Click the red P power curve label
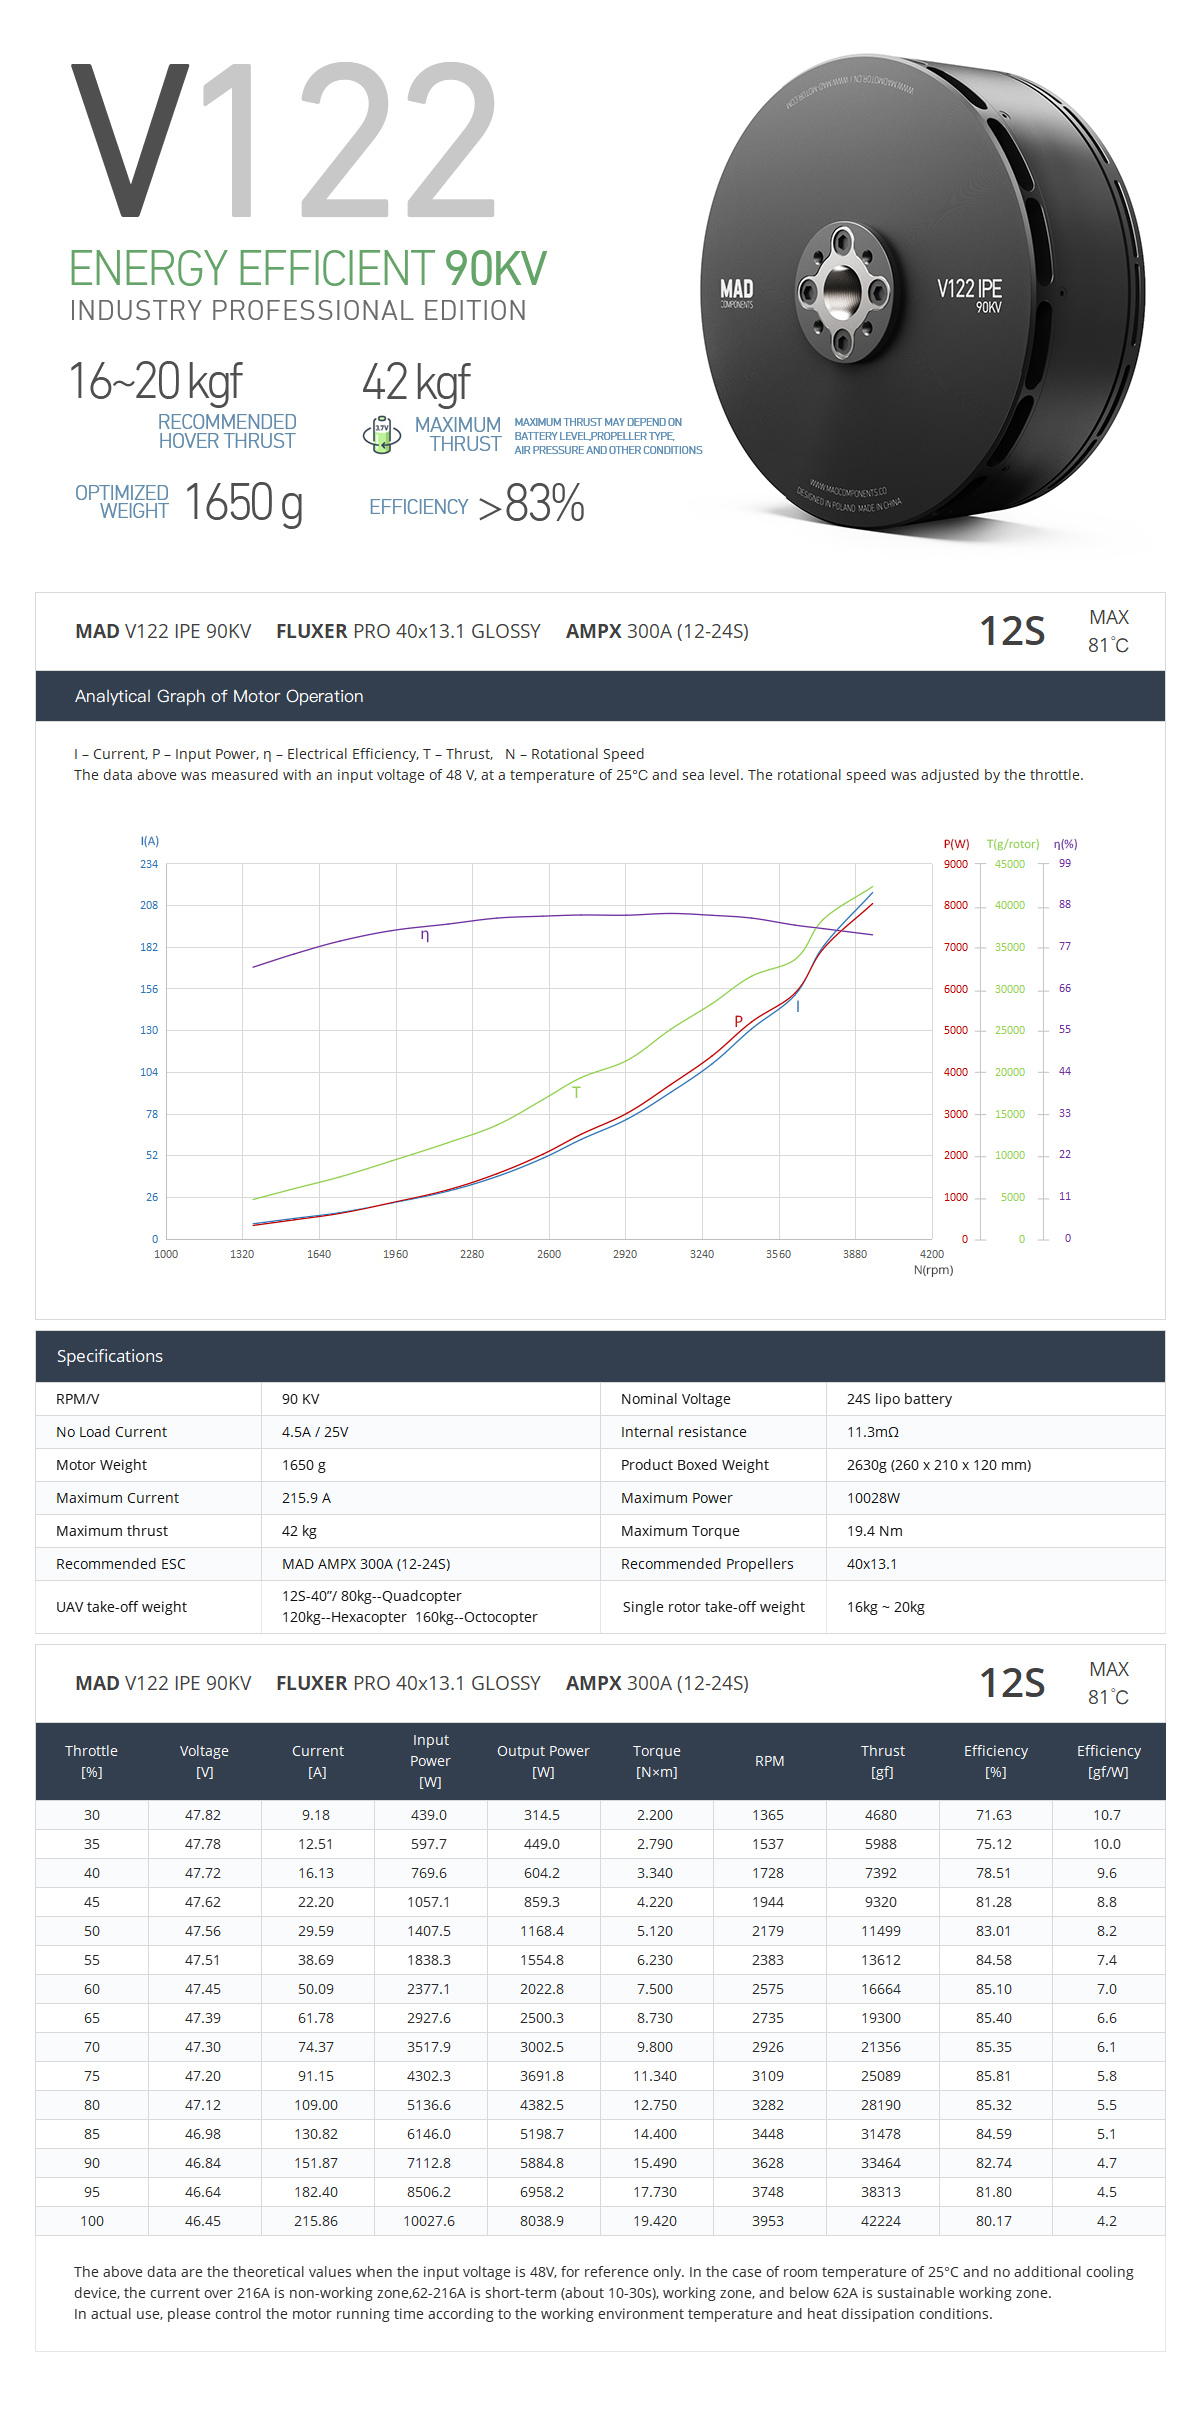 pyautogui.click(x=738, y=1021)
